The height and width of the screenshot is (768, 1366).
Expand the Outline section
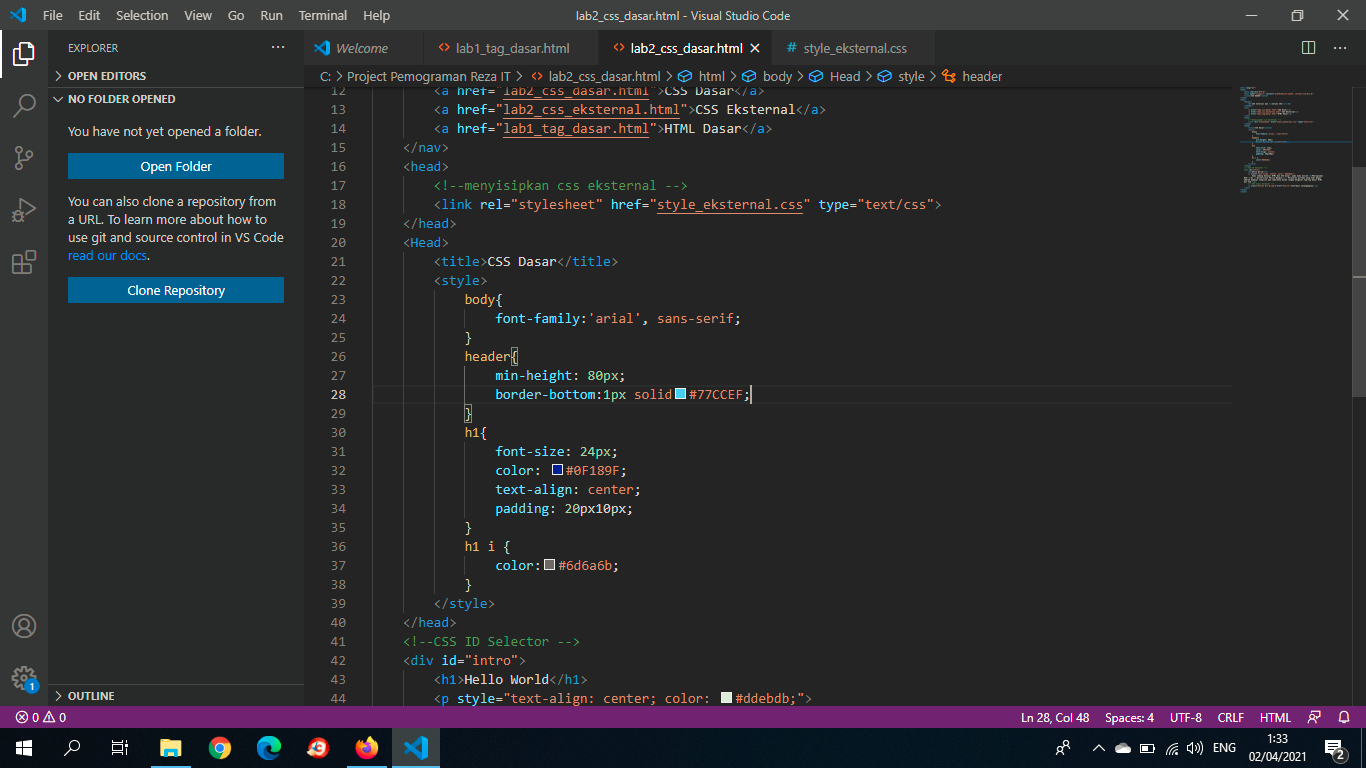coord(90,696)
